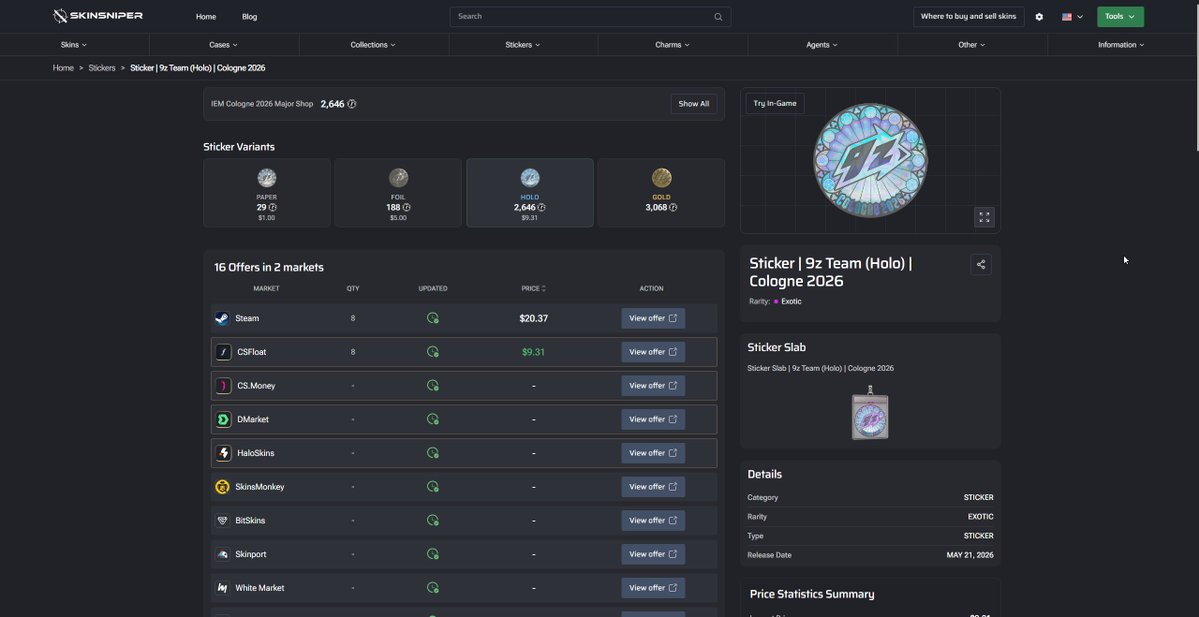Image resolution: width=1199 pixels, height=617 pixels.
Task: Click the CSFloat market icon
Action: (x=223, y=352)
